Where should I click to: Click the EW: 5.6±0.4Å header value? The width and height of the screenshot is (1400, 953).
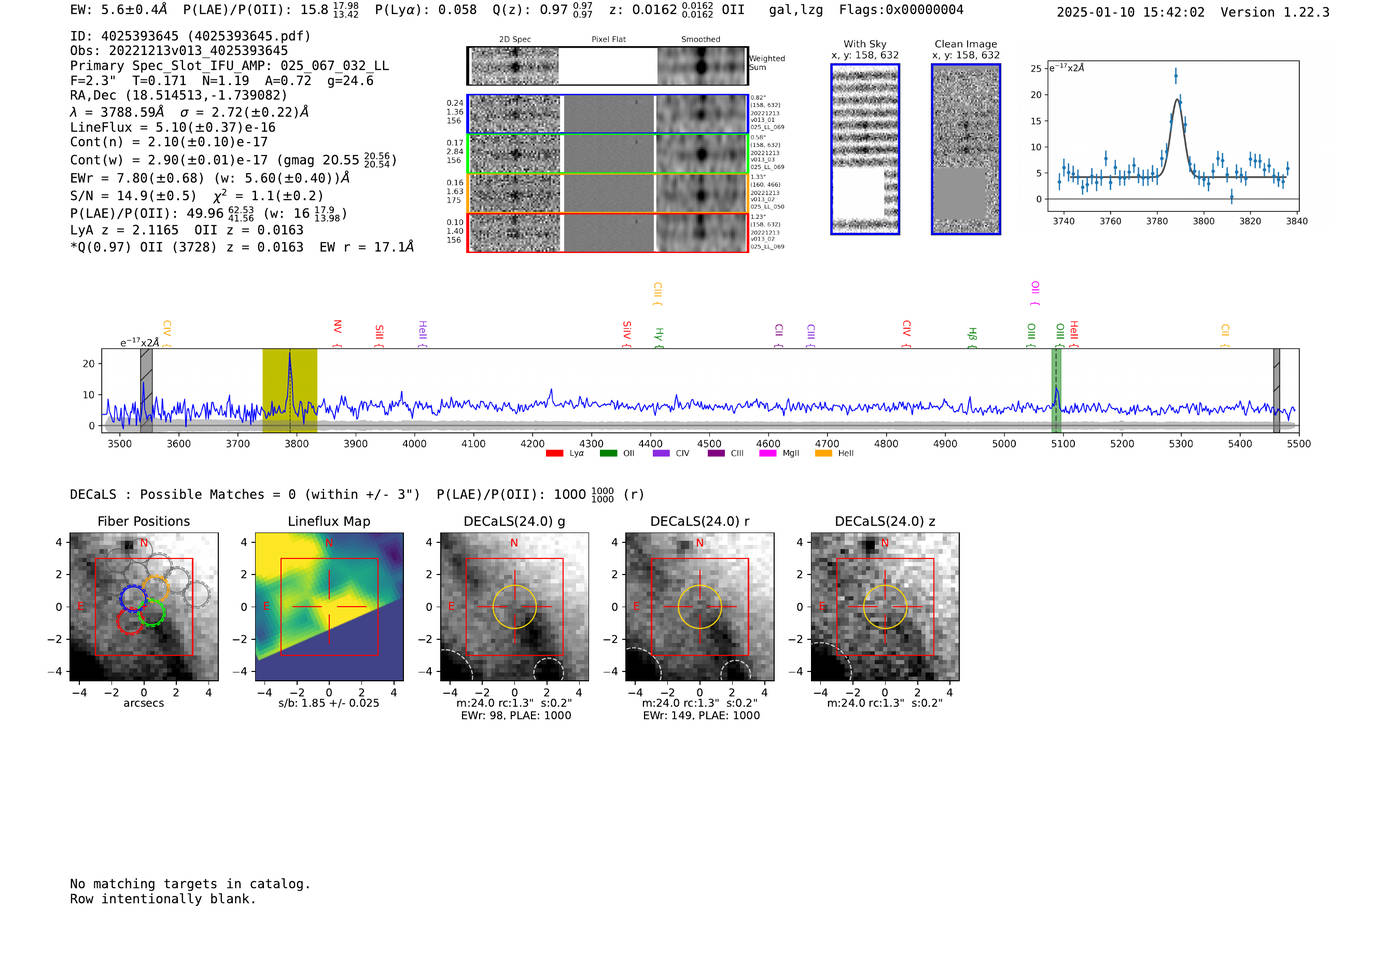click(119, 10)
